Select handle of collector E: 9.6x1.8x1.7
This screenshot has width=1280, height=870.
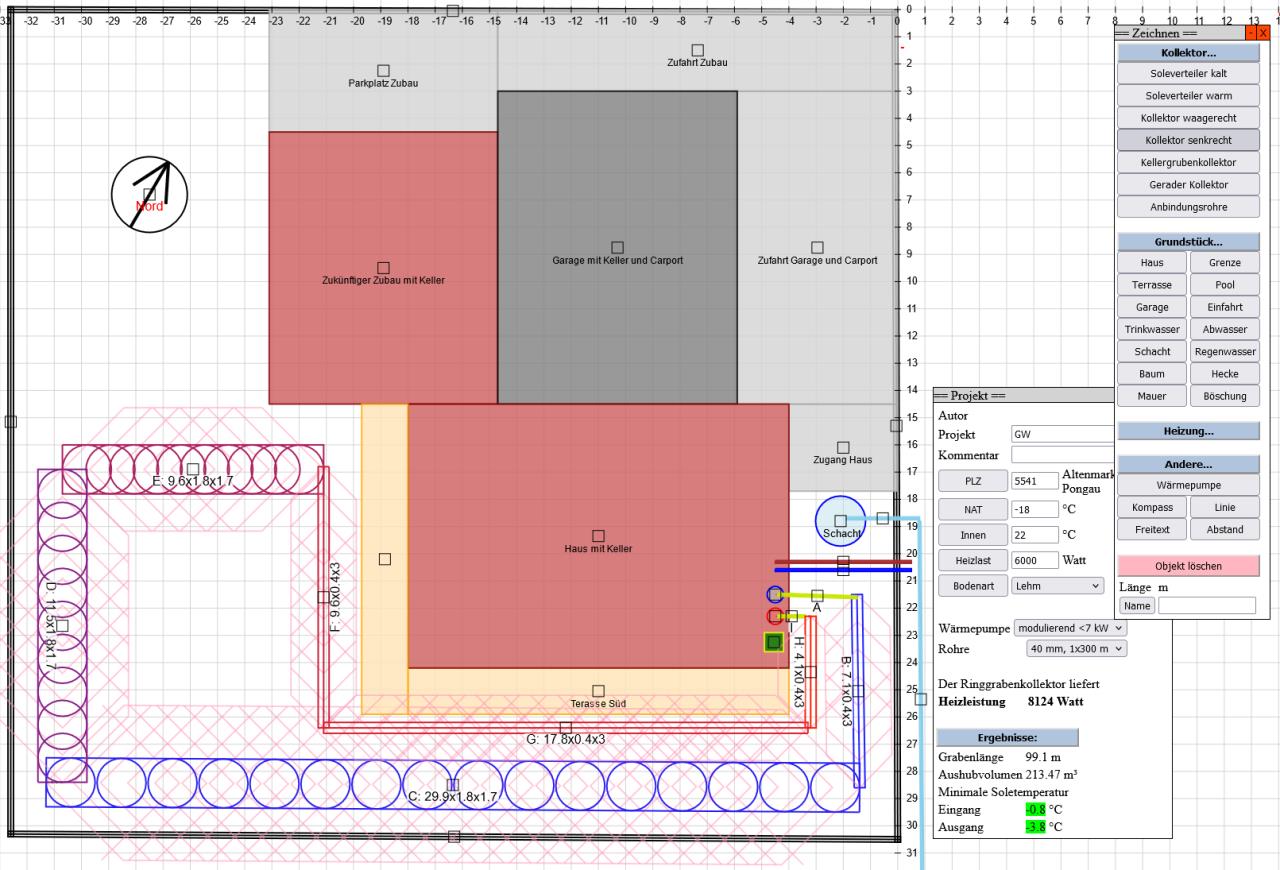coord(193,469)
